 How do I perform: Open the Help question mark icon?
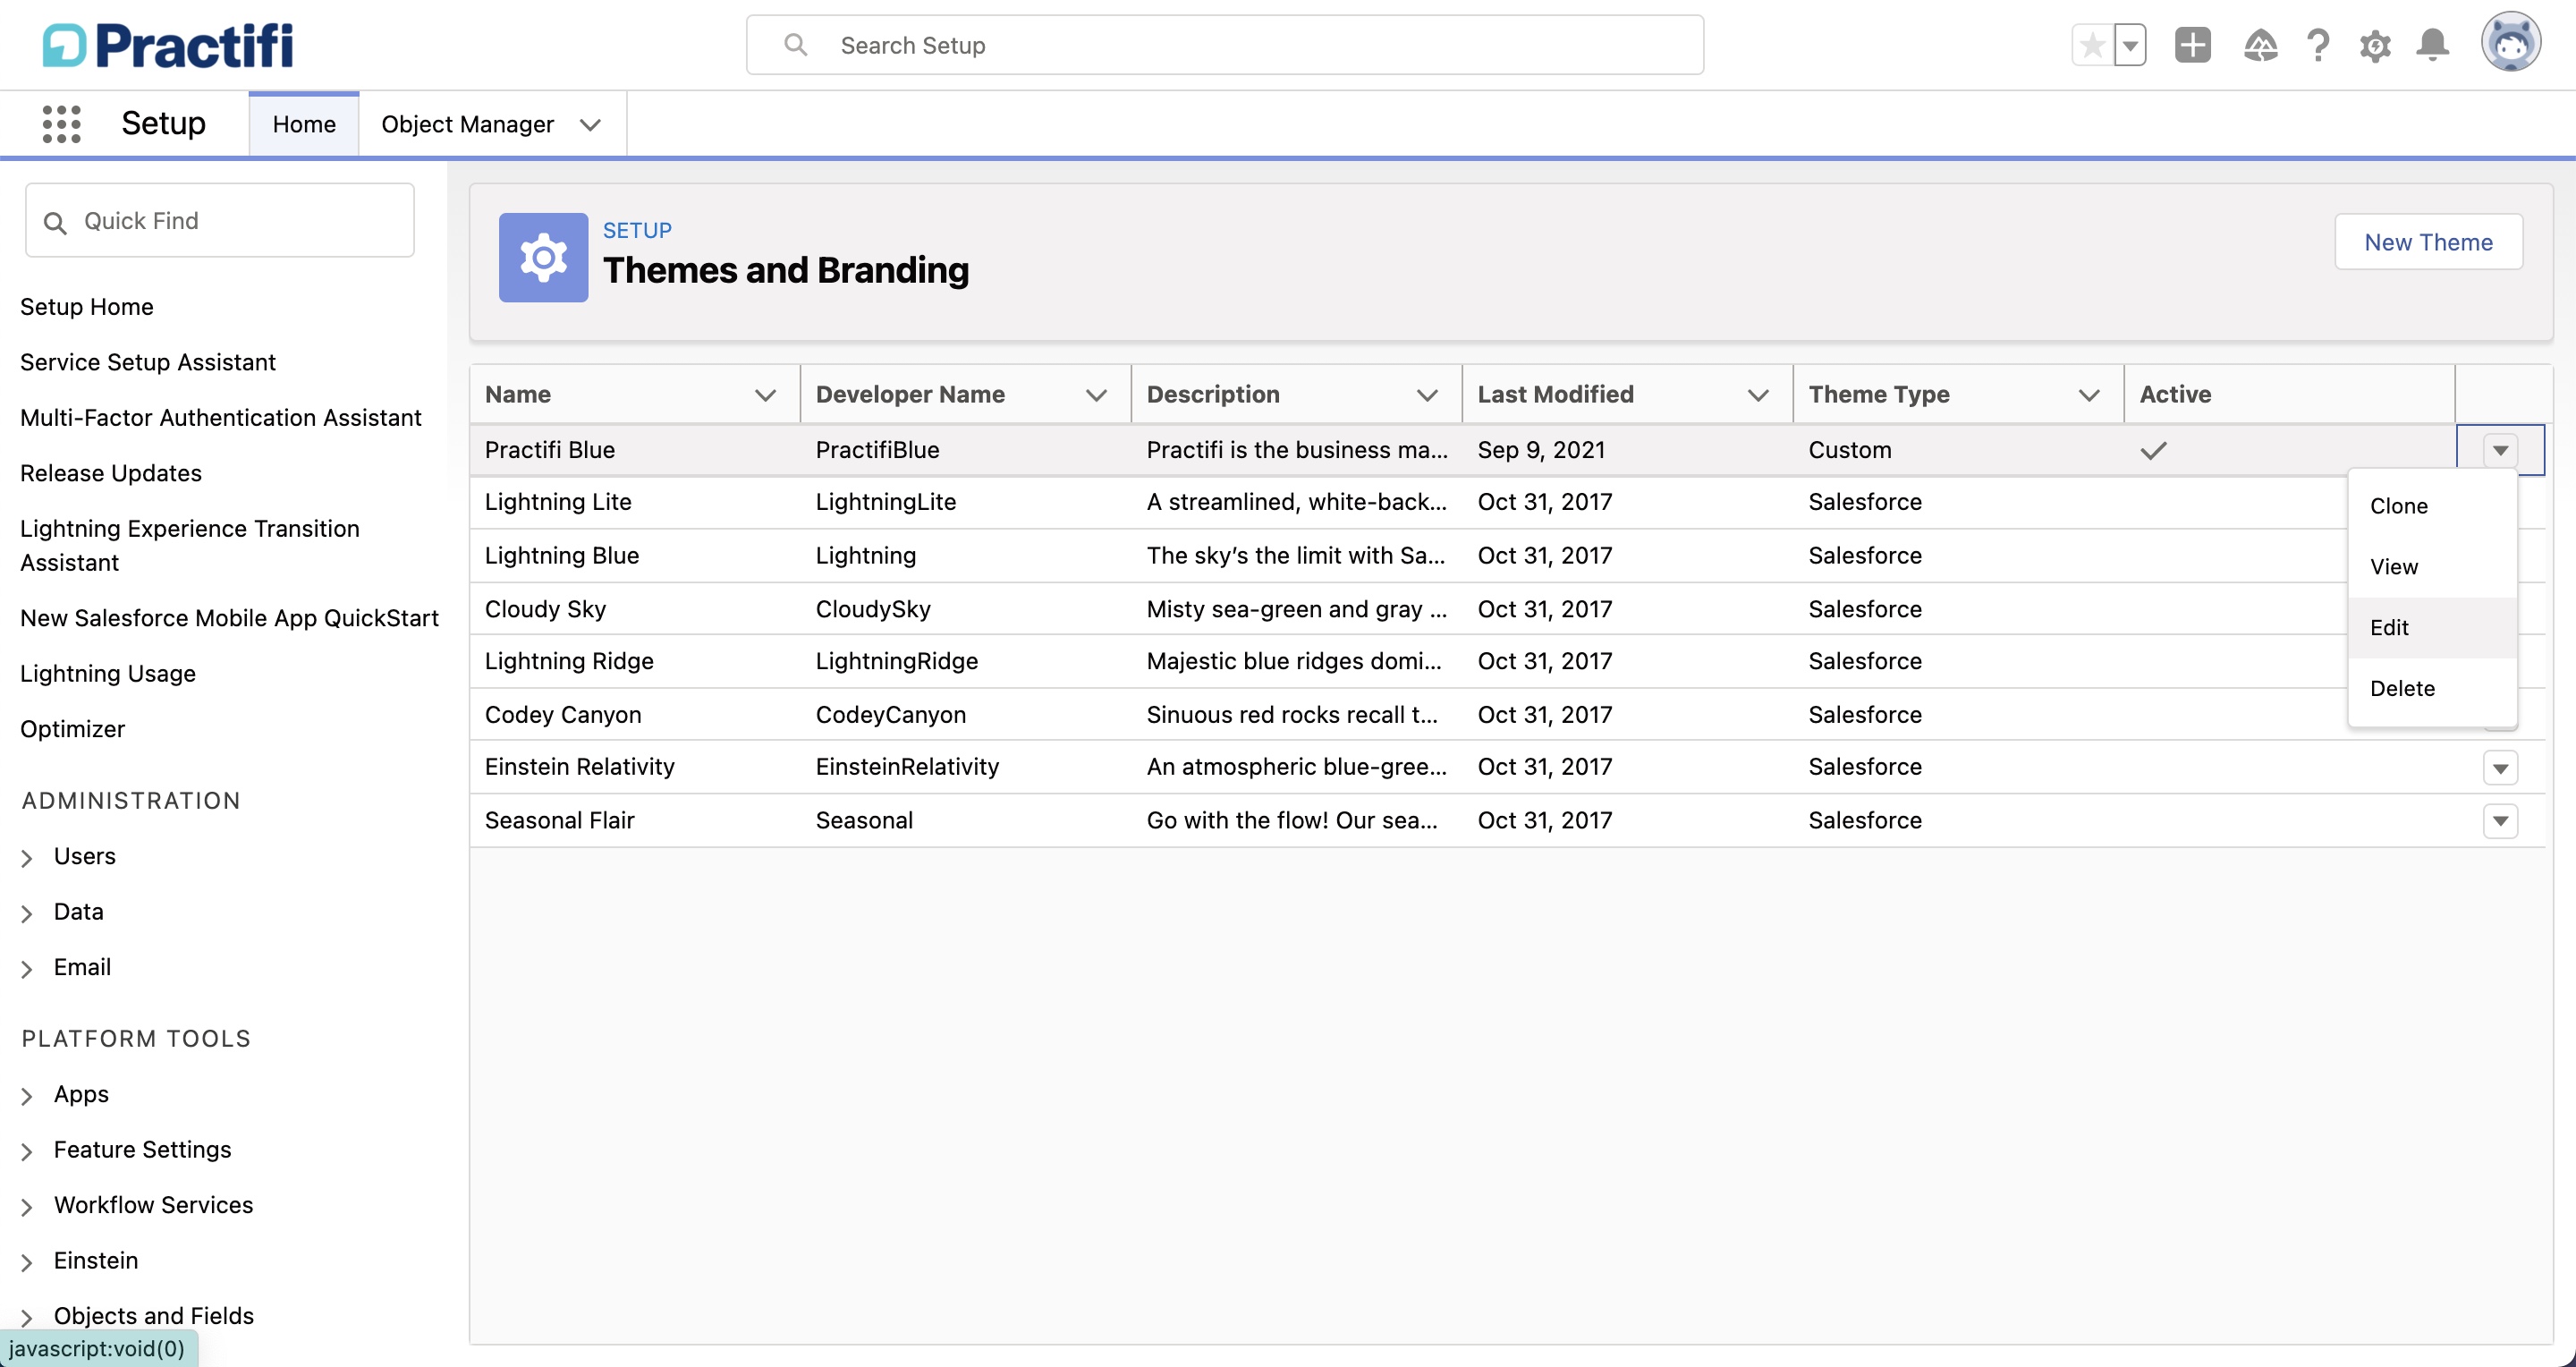point(2318,45)
